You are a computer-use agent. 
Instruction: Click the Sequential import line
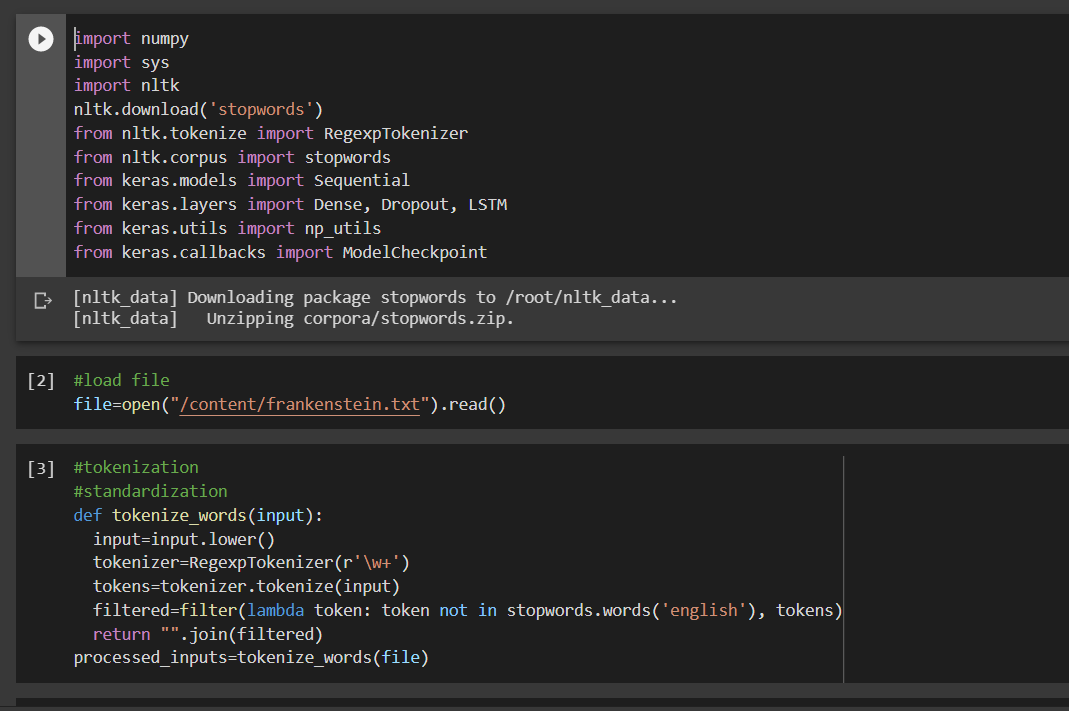coord(242,181)
